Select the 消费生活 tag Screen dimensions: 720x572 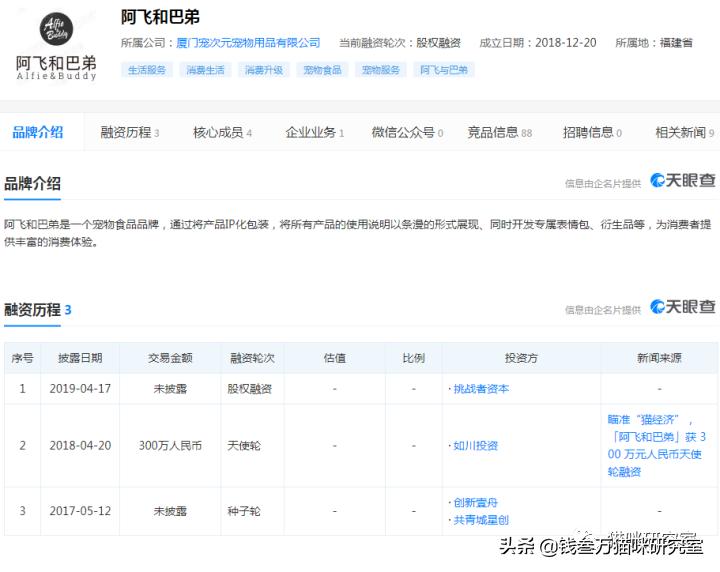click(205, 70)
